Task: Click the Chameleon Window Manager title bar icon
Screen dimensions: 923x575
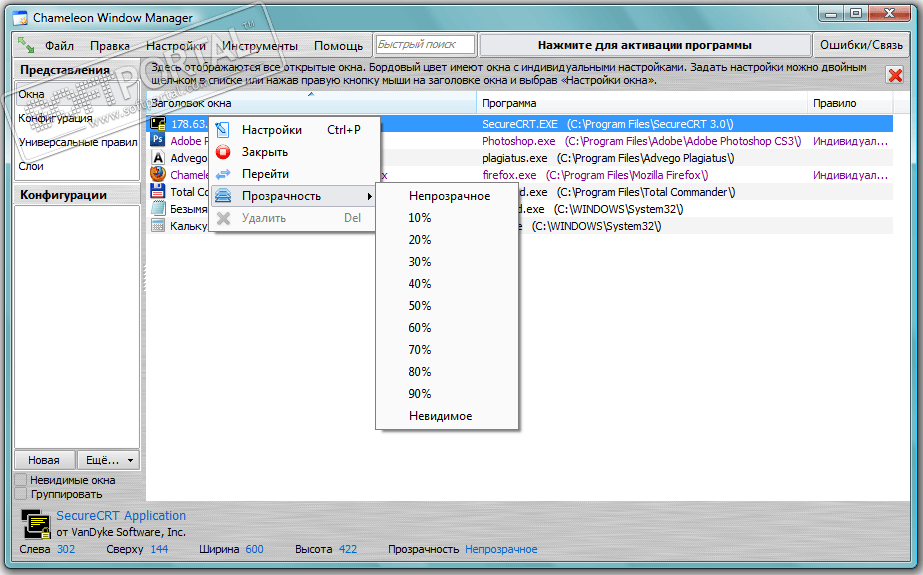Action: click(21, 17)
